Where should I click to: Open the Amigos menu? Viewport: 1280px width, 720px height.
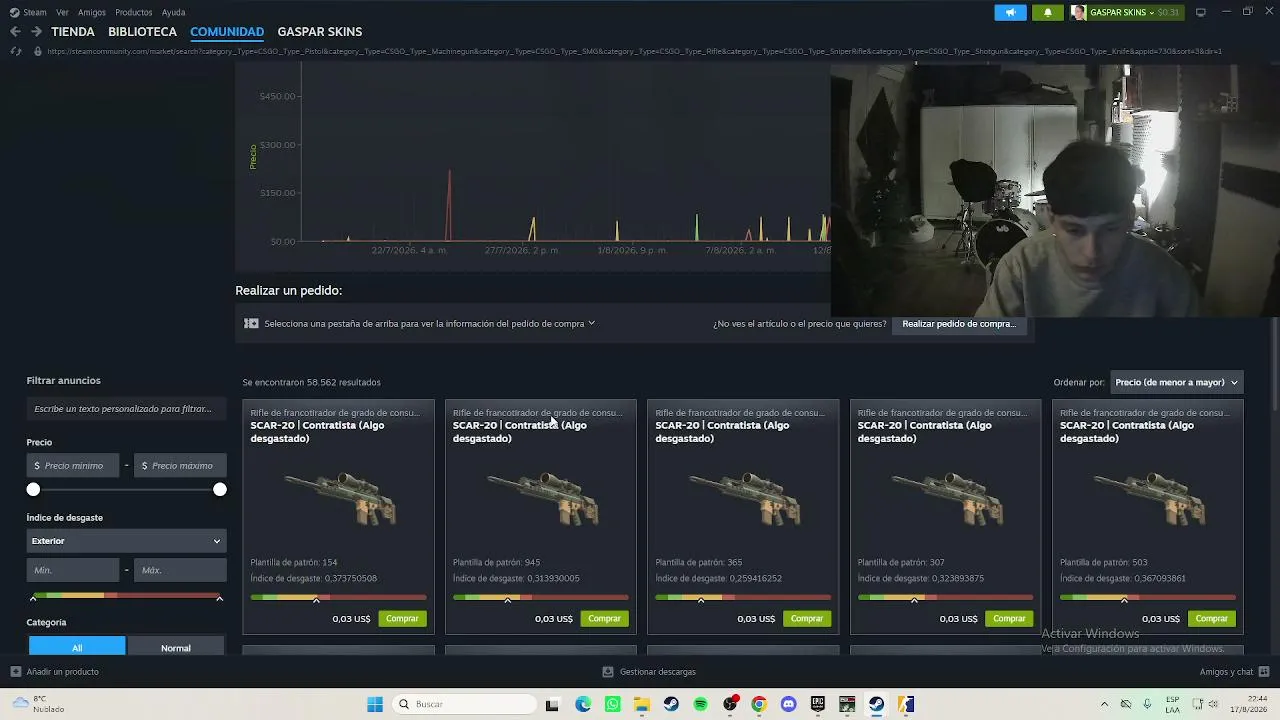coord(92,12)
